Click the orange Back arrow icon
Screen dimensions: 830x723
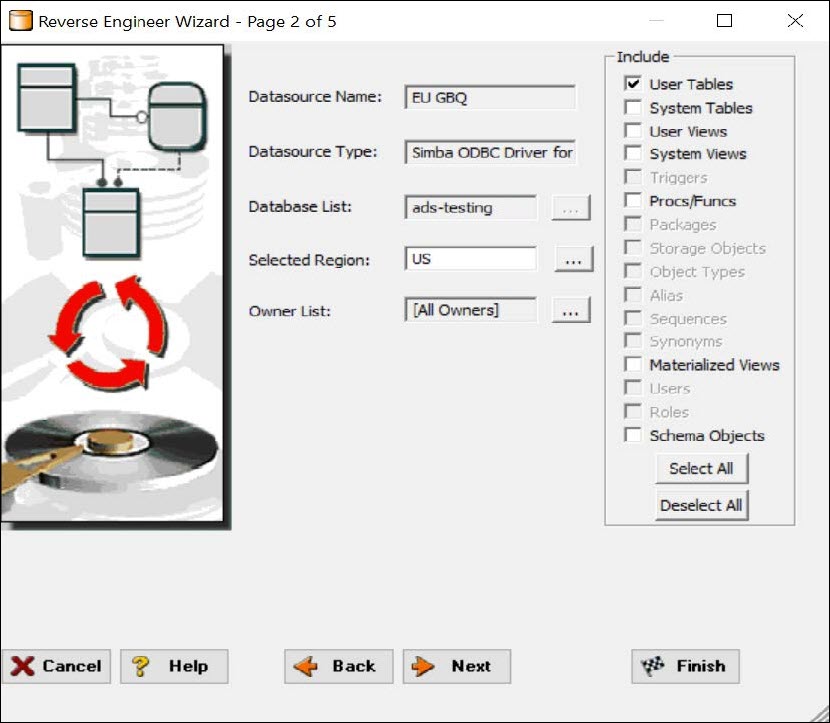tap(305, 666)
